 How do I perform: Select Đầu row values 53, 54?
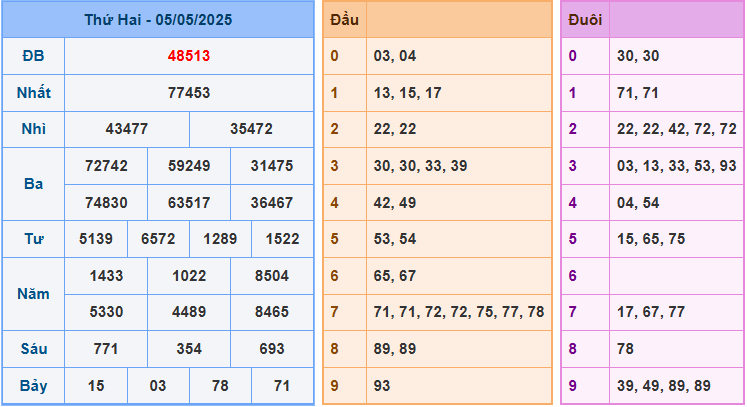[395, 239]
